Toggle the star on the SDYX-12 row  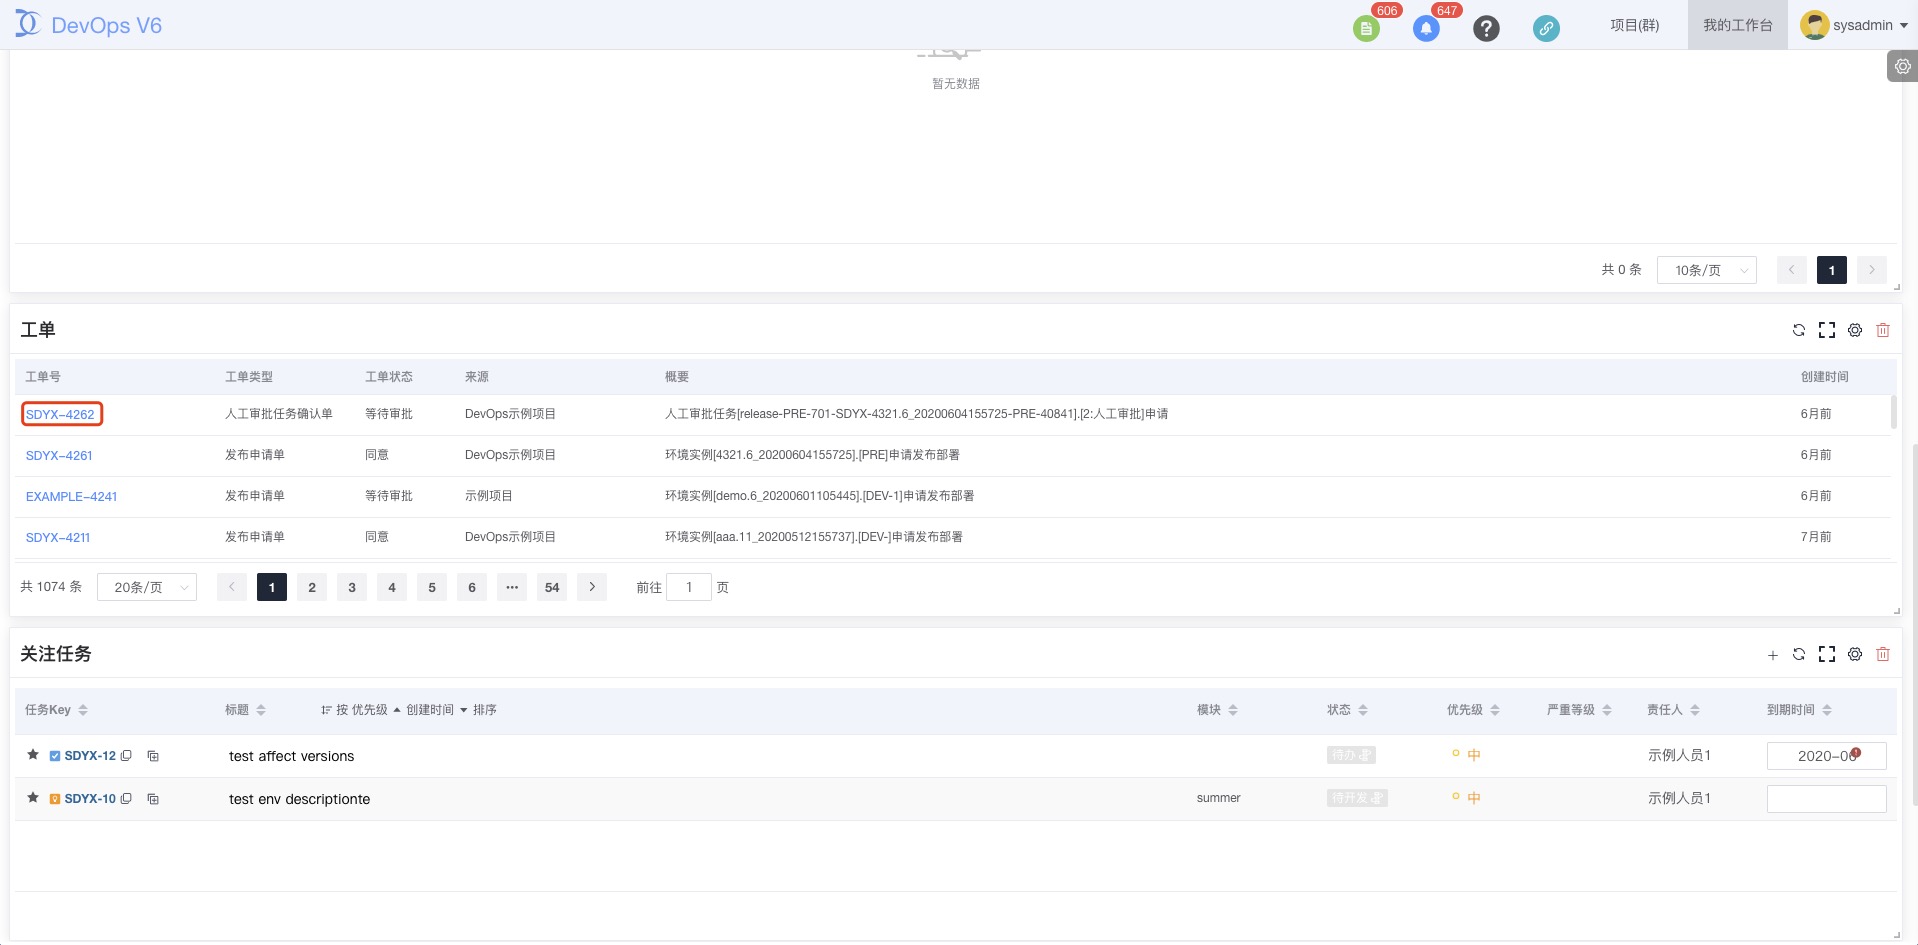tap(33, 755)
